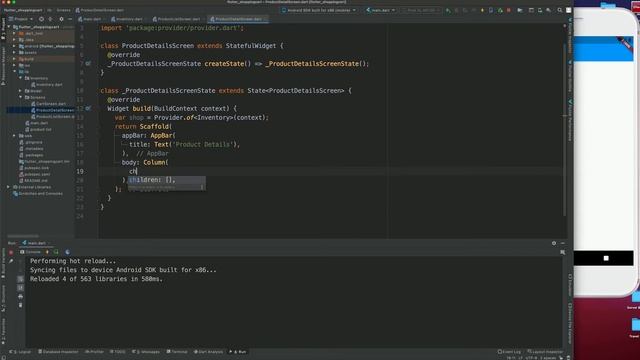
Task: Click the override gutter icon beside createState line
Action: tap(88, 64)
